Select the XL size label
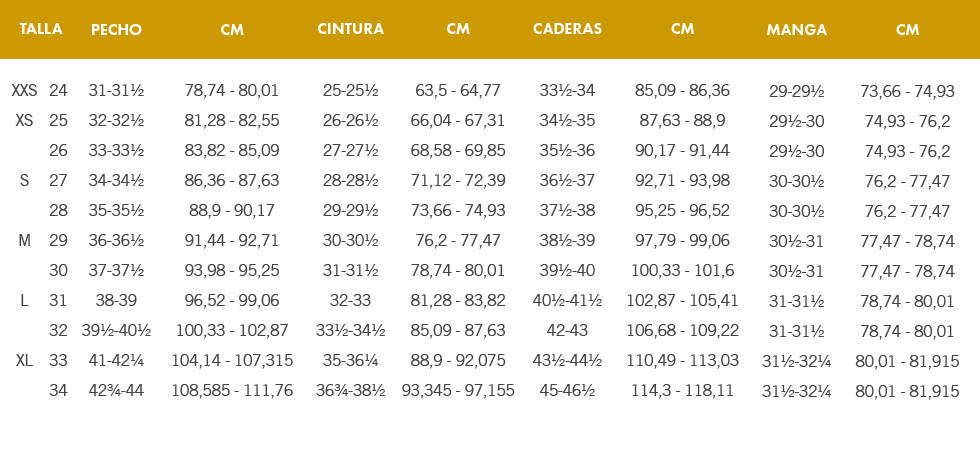980x450 pixels. 24,361
